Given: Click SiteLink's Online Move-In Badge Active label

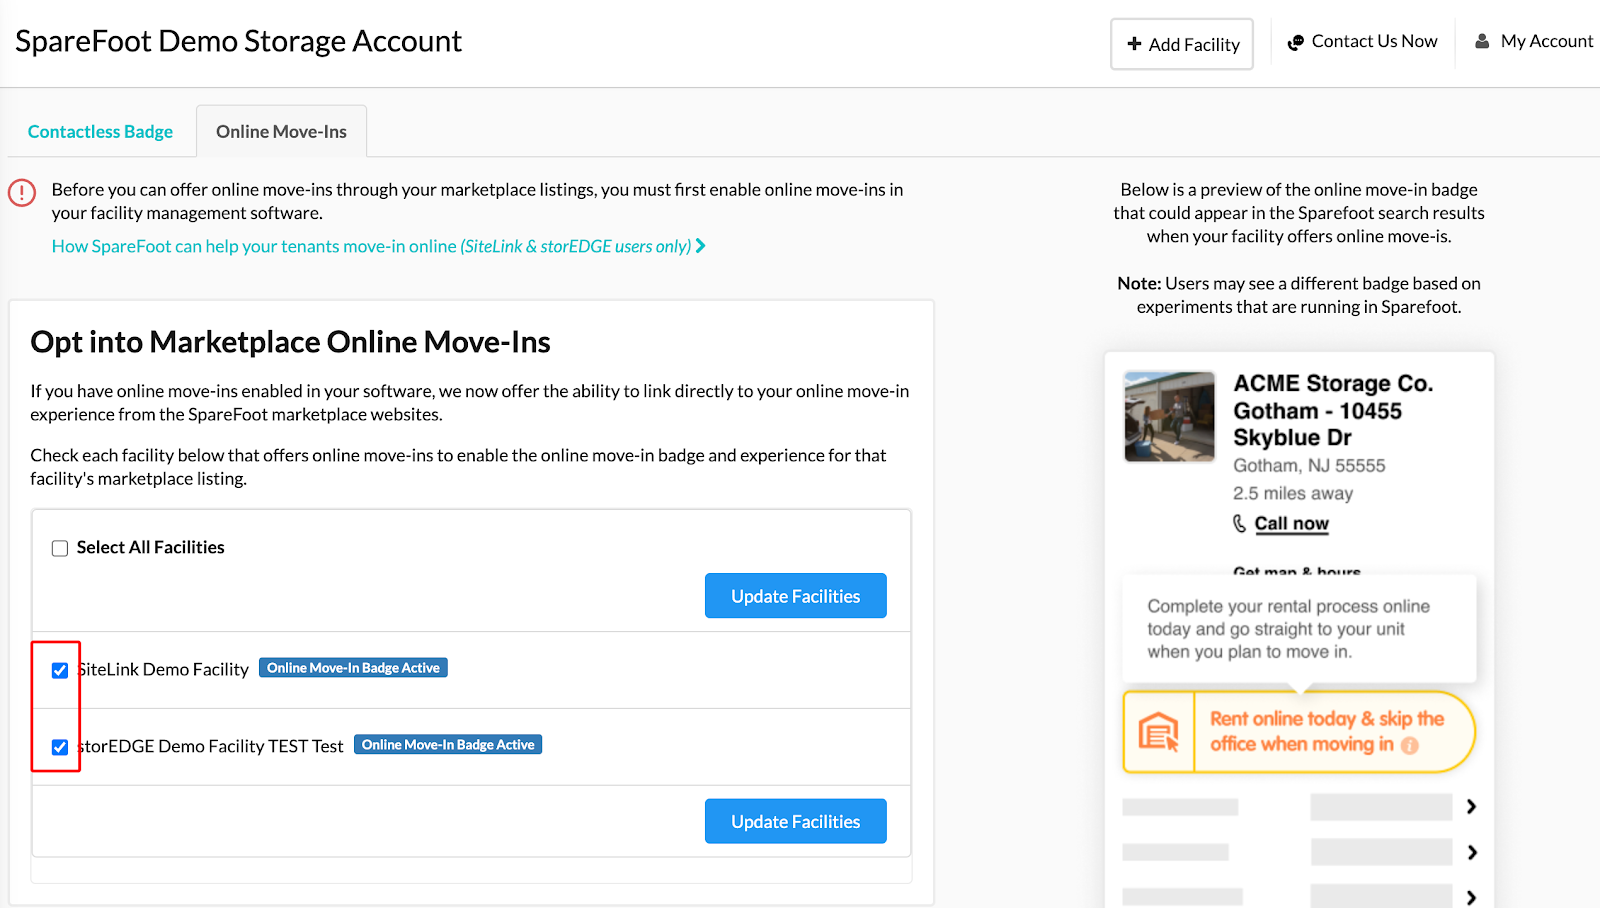Looking at the screenshot, I should tap(353, 668).
